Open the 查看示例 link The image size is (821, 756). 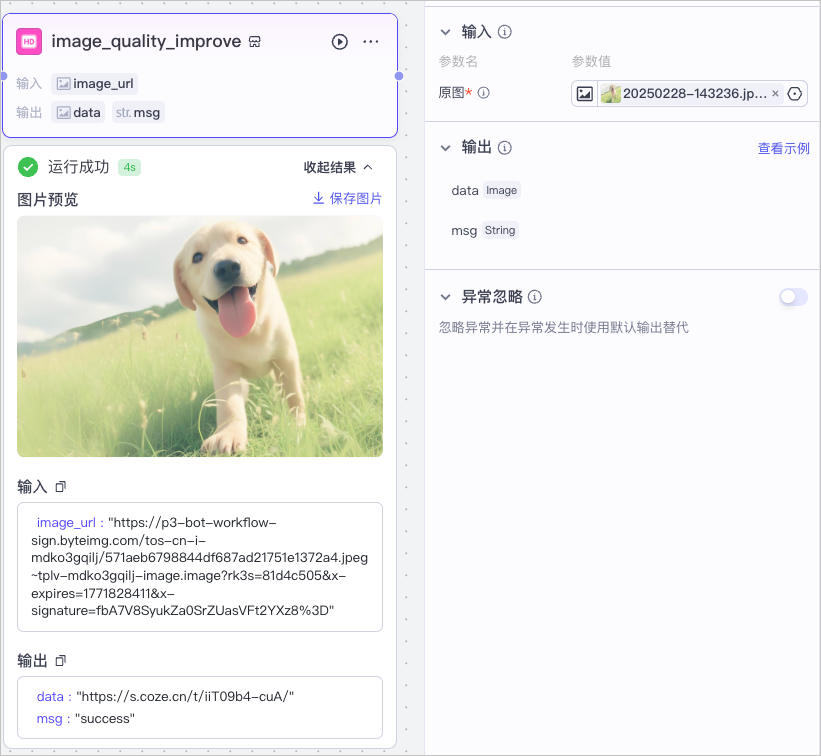click(783, 148)
